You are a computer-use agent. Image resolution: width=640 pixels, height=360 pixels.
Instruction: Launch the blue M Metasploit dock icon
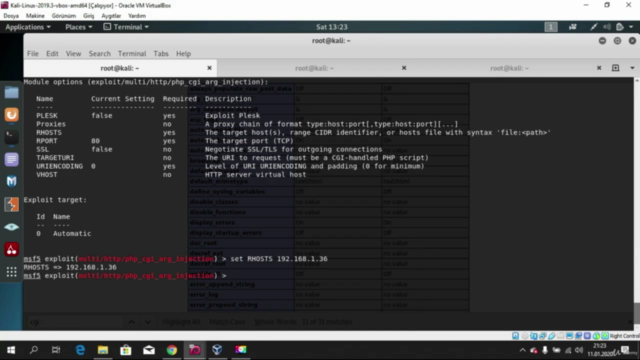pos(11,182)
